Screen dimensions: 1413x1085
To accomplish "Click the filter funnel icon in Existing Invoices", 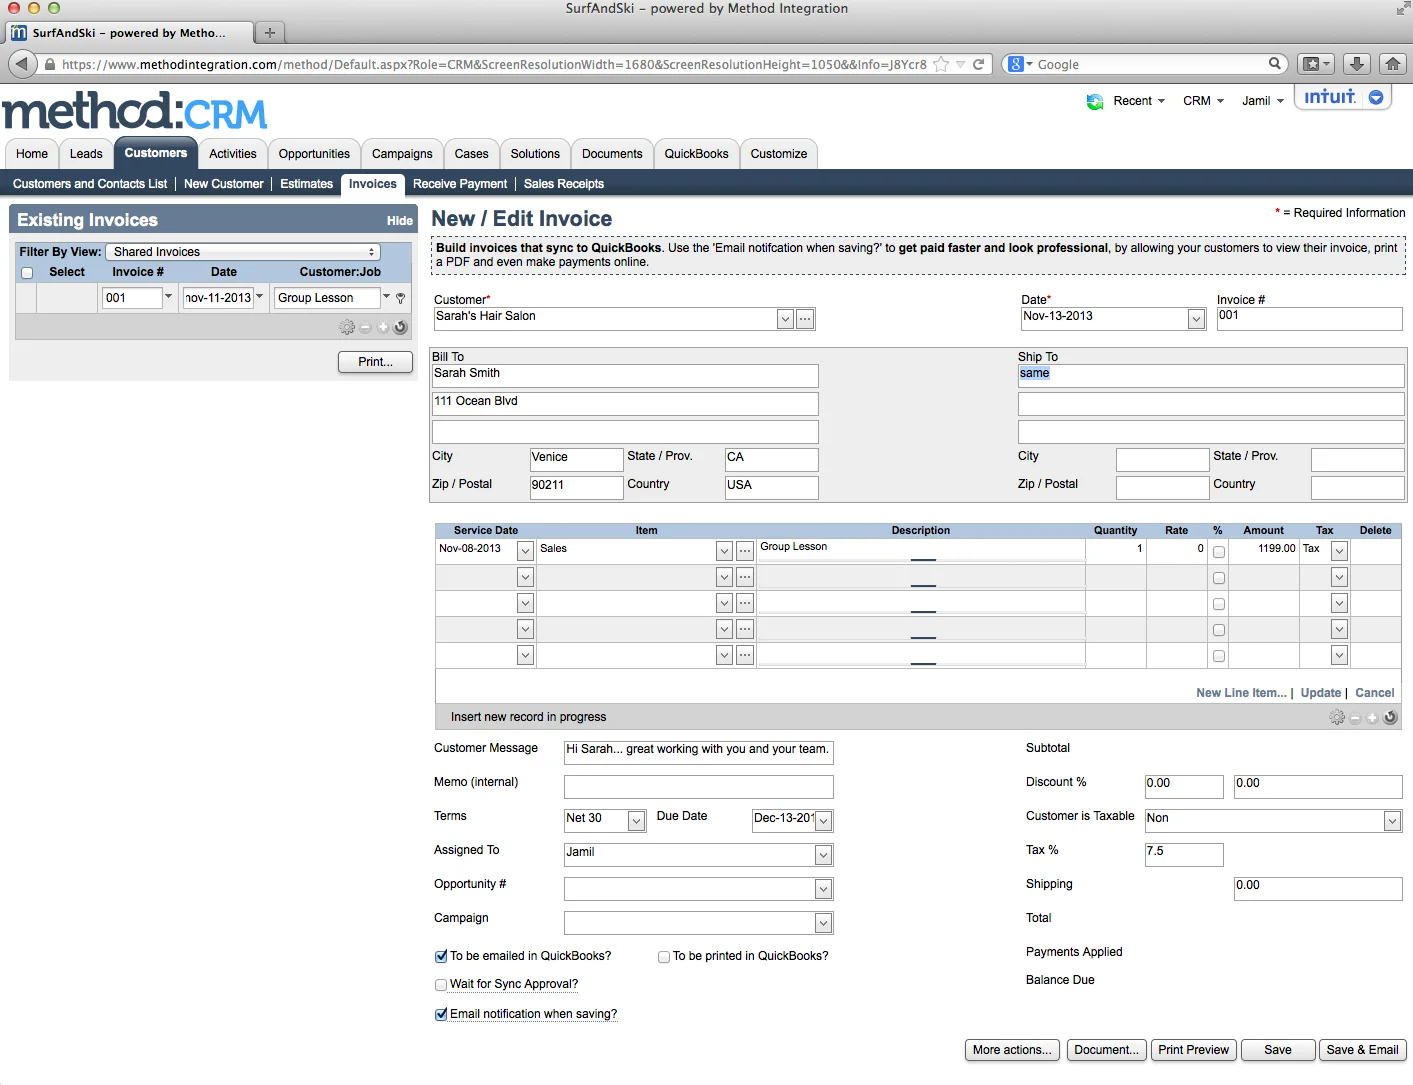I will click(x=401, y=298).
